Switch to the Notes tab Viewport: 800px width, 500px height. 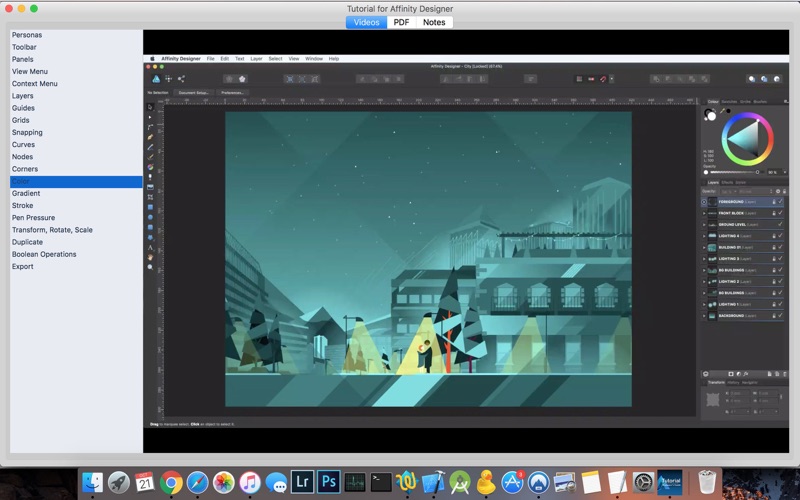(434, 22)
